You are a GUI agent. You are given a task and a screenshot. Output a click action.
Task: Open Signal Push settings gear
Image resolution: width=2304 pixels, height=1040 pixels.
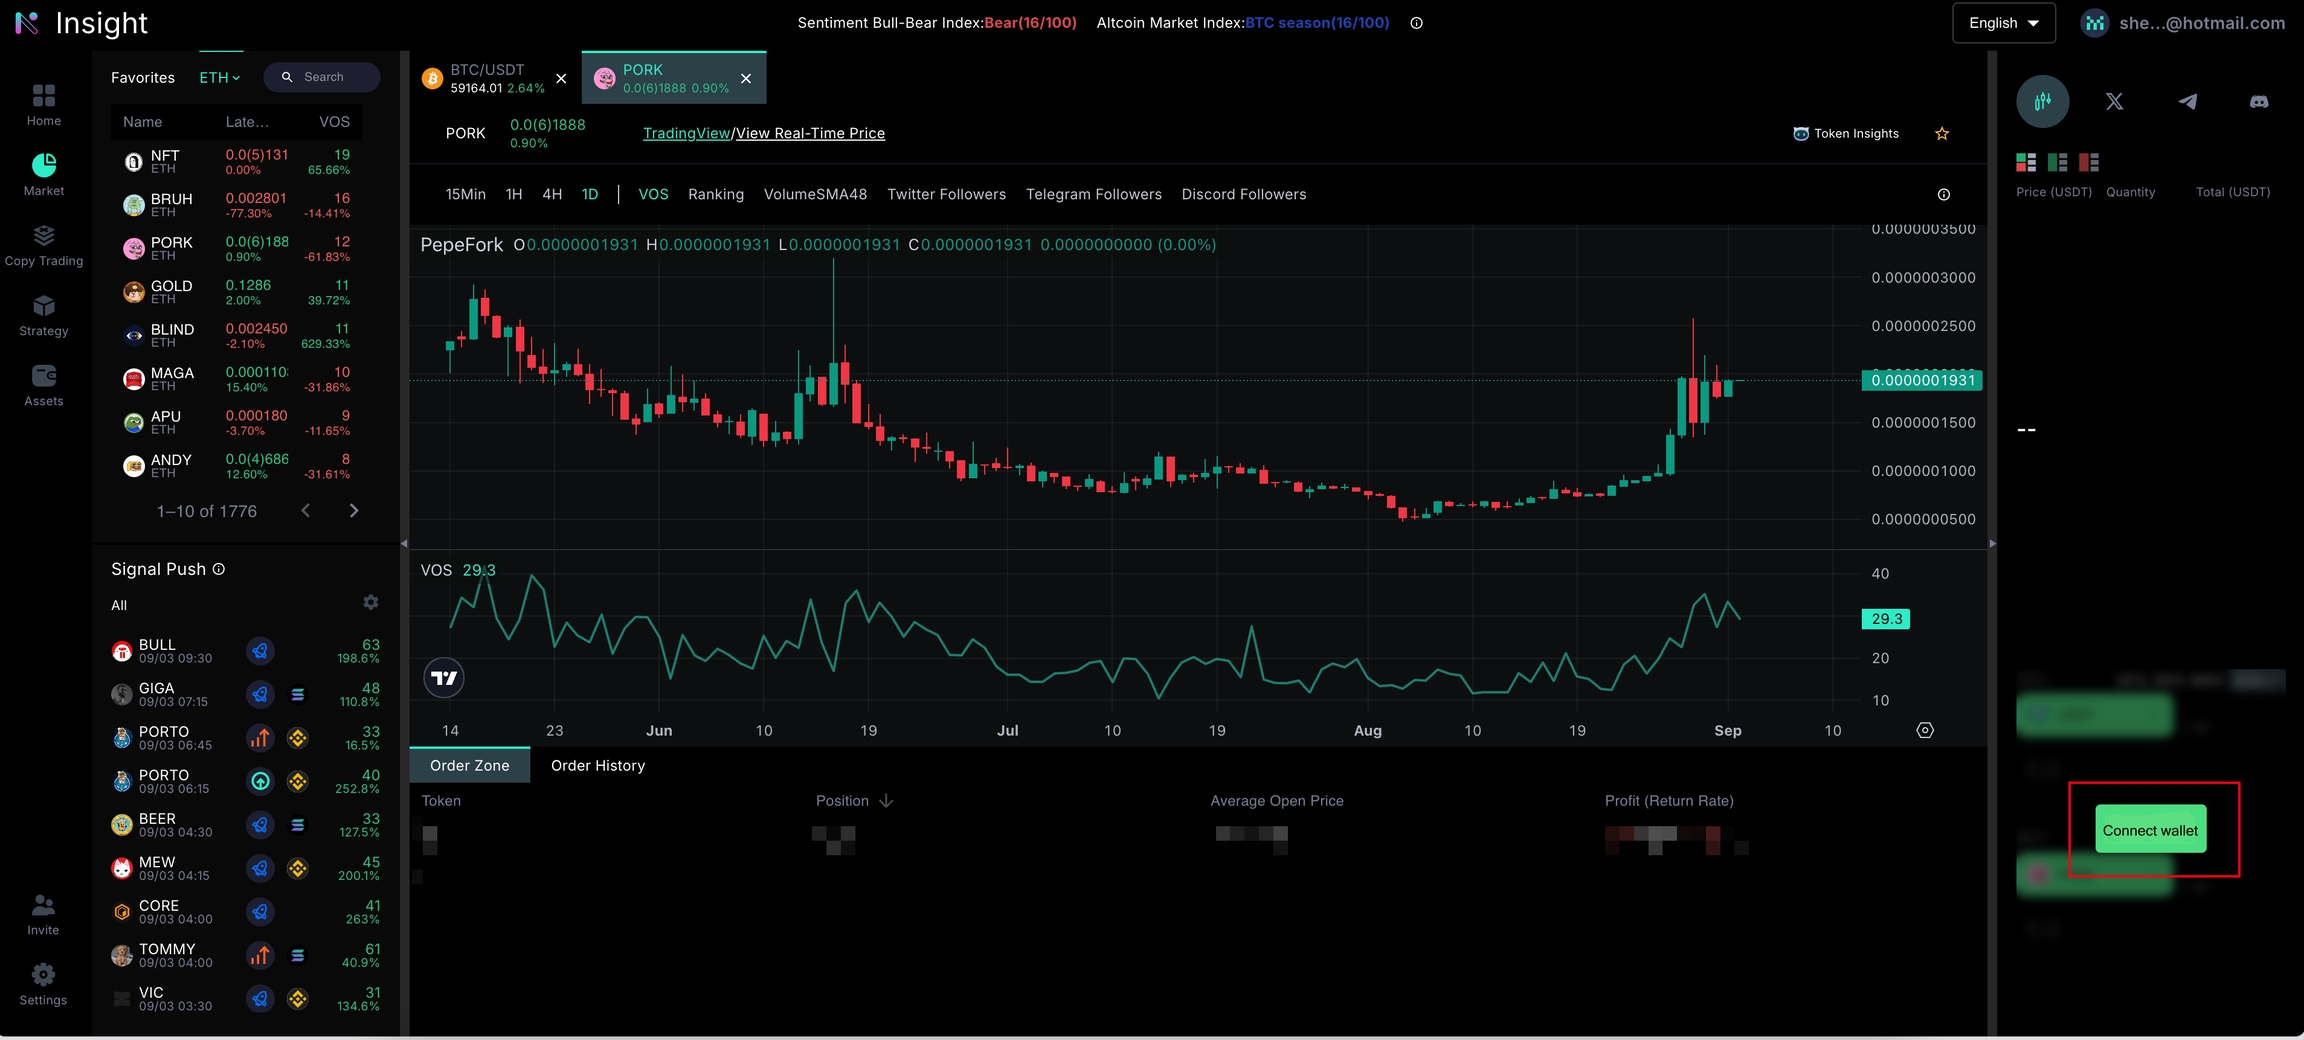click(371, 602)
